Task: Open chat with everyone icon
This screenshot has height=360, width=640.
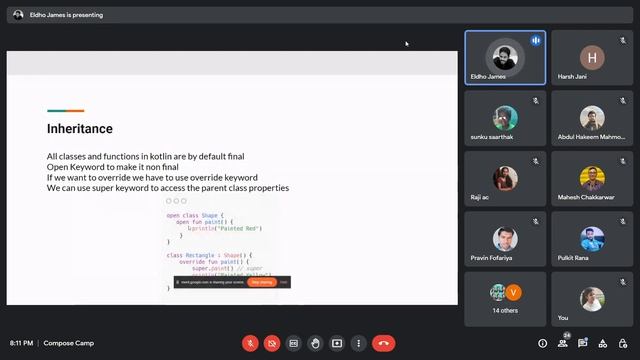Action: coord(582,344)
